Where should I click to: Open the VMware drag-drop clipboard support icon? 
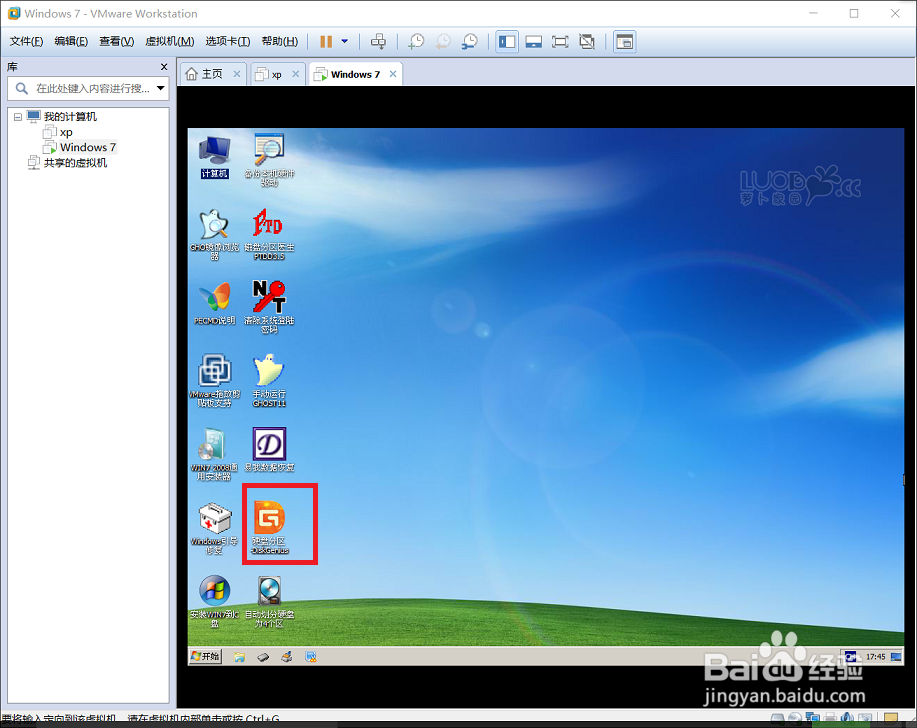click(215, 380)
